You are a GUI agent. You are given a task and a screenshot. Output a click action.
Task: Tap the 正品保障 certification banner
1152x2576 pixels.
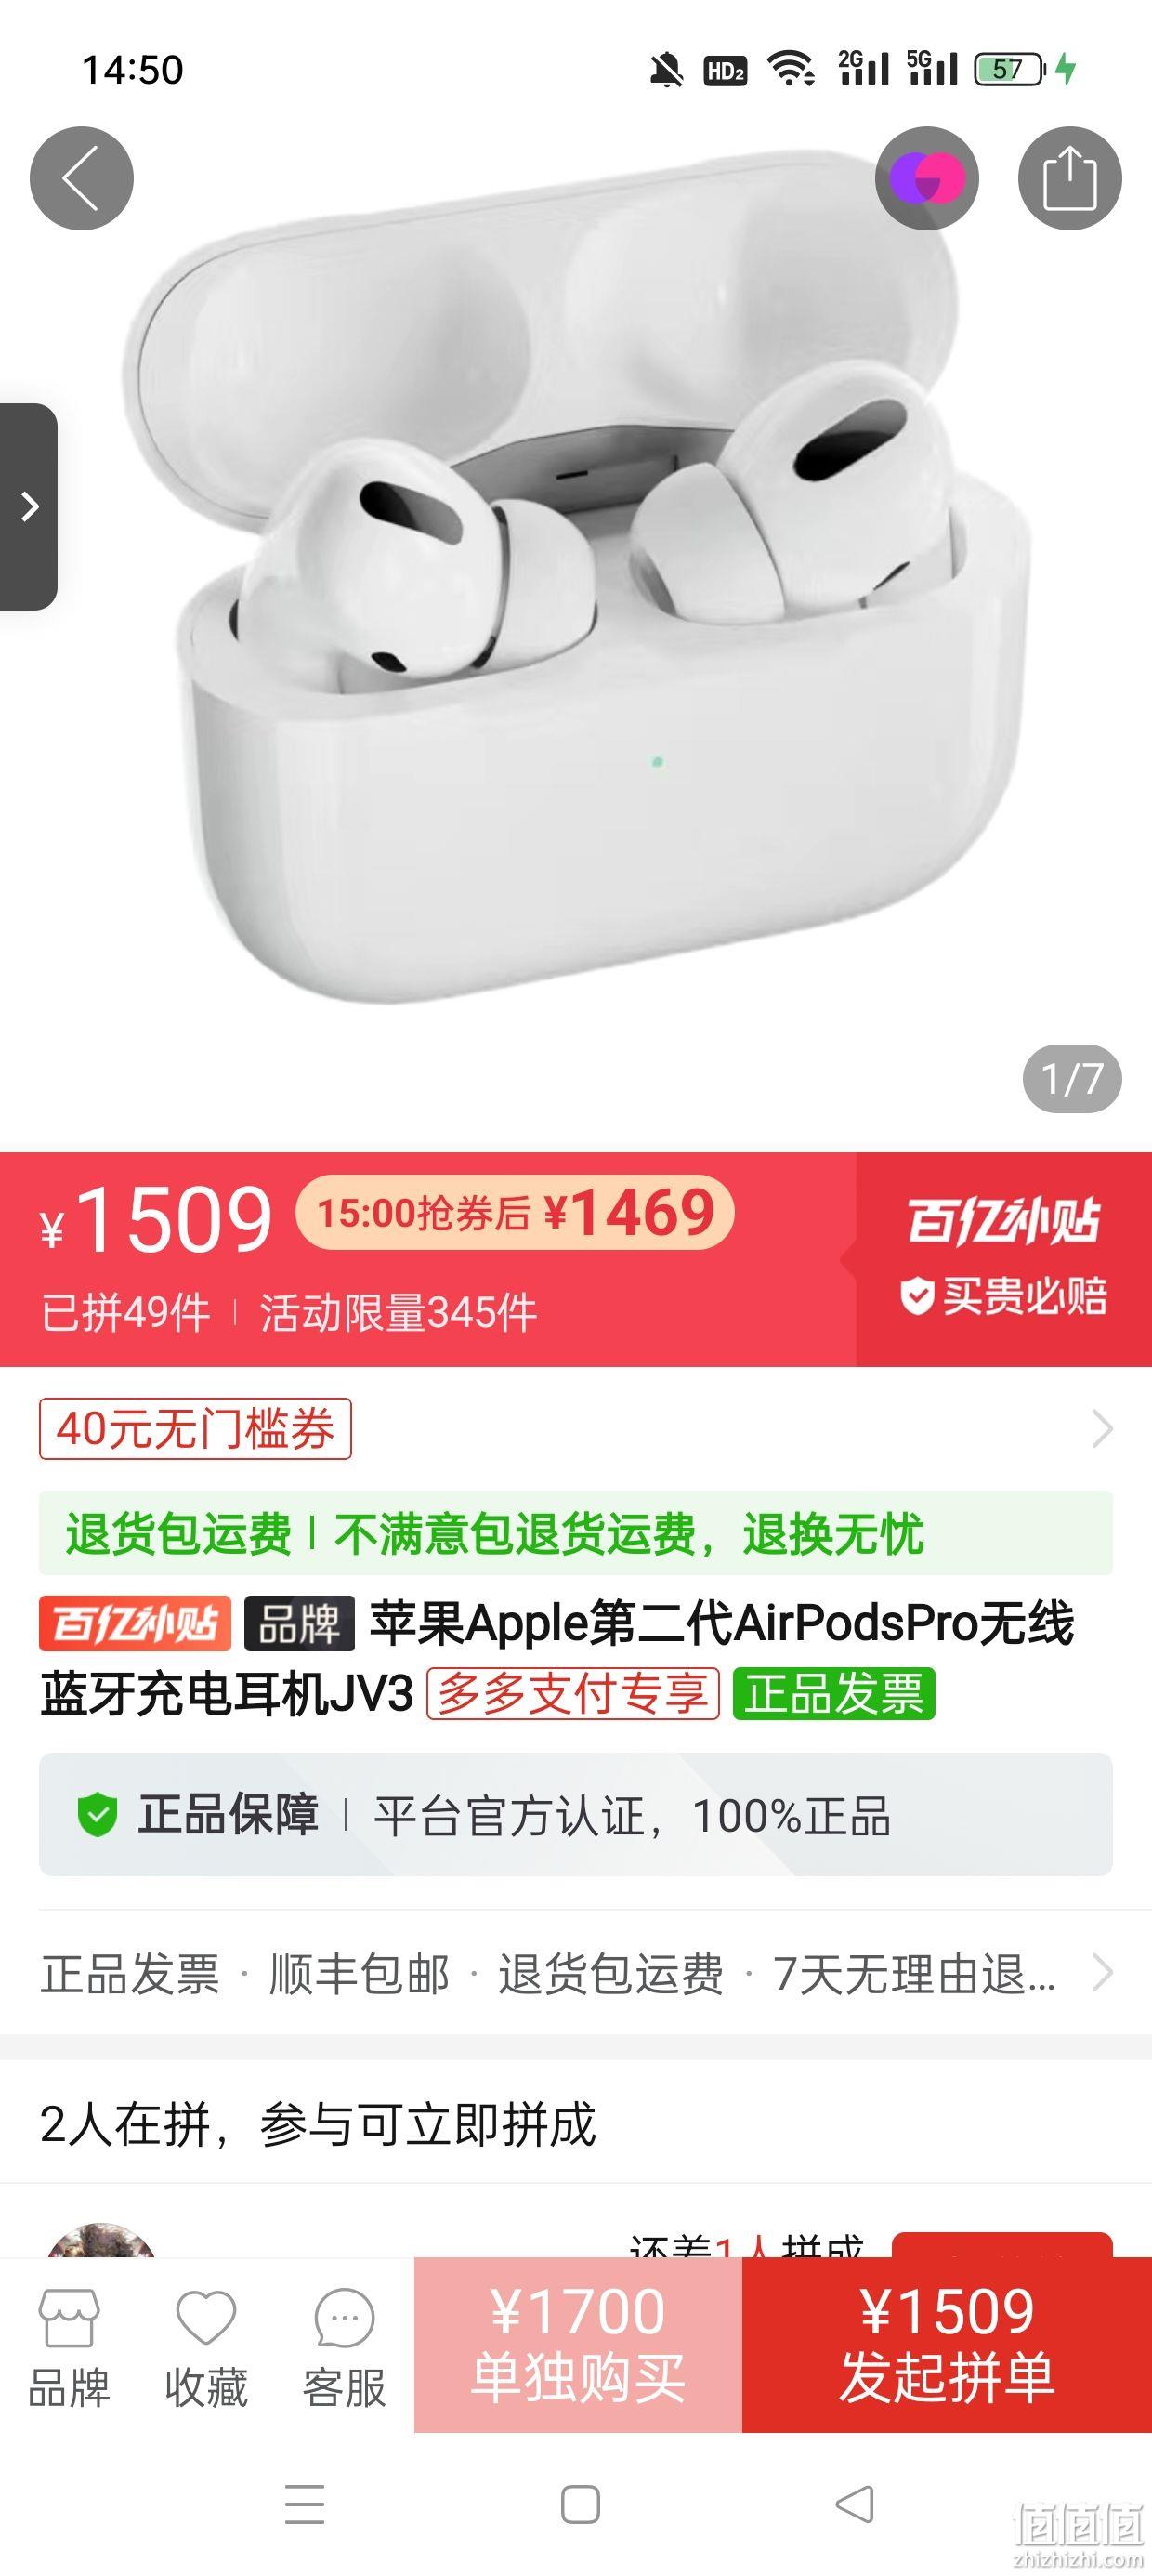[576, 1814]
